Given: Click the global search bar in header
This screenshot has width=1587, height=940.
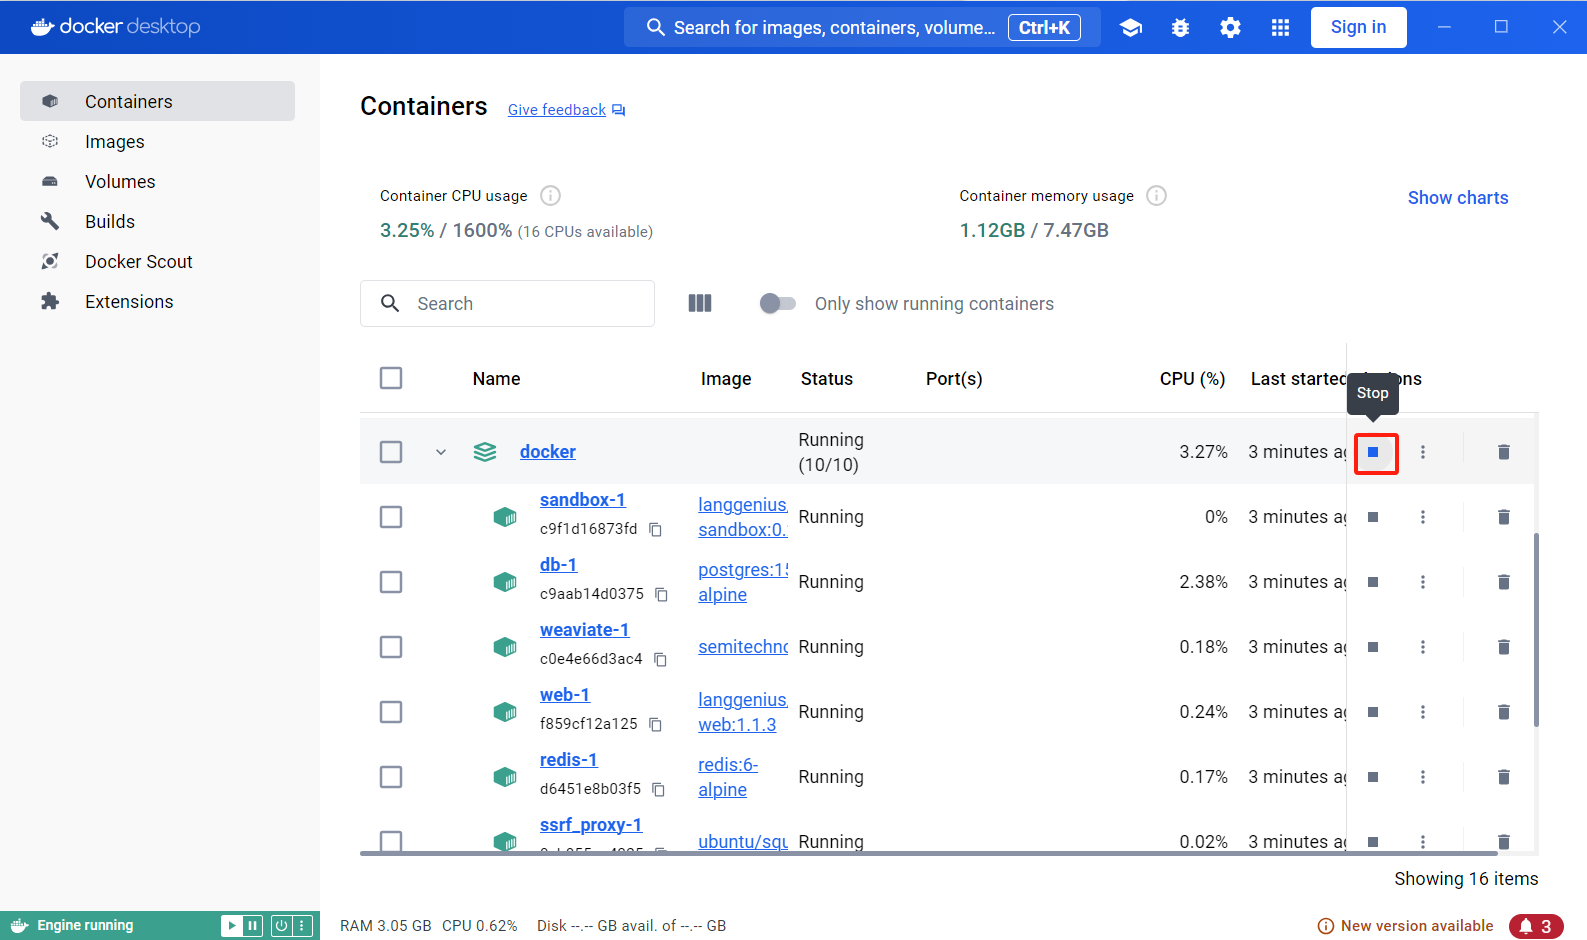Looking at the screenshot, I should [862, 27].
